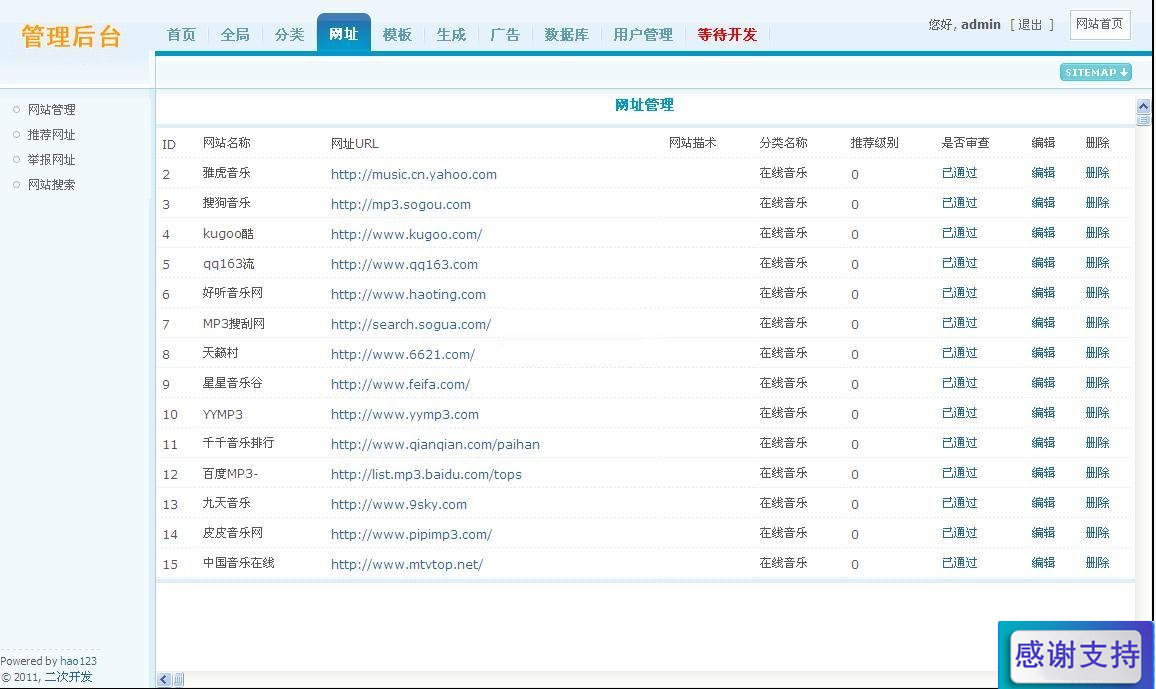
Task: Delete the 皮皮音乐网 entry
Action: tap(1097, 533)
